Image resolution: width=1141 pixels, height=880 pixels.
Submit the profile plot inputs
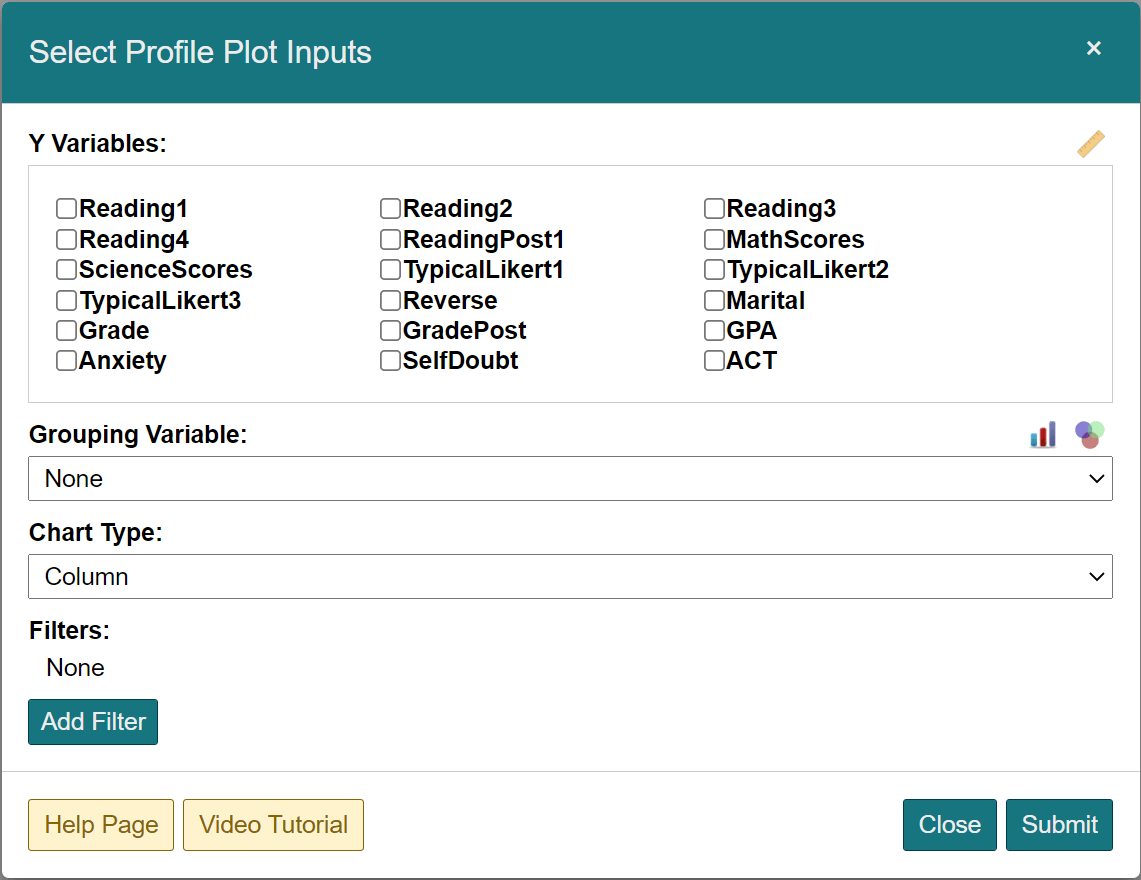point(1059,825)
